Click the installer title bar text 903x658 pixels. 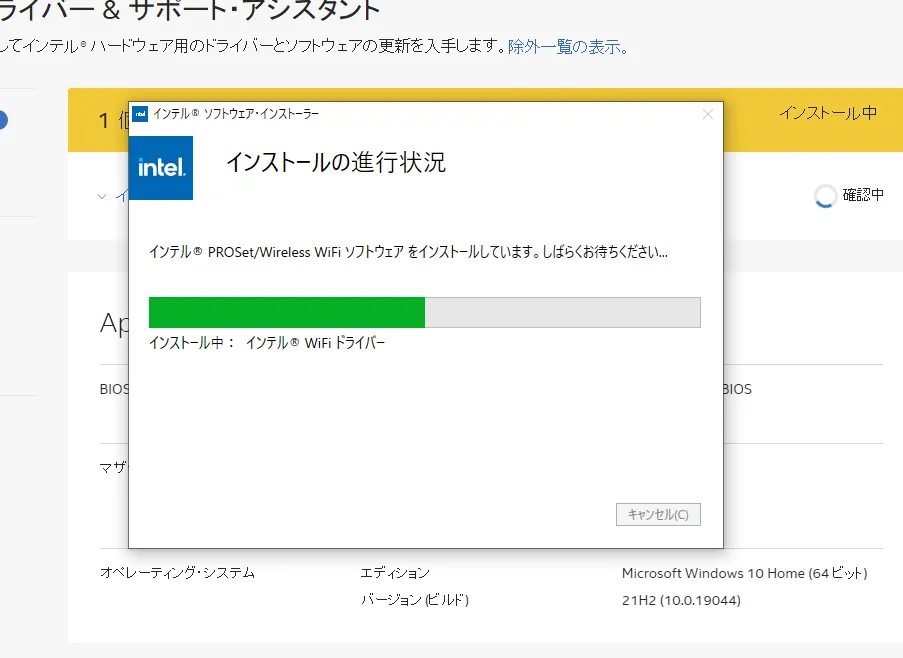click(236, 114)
